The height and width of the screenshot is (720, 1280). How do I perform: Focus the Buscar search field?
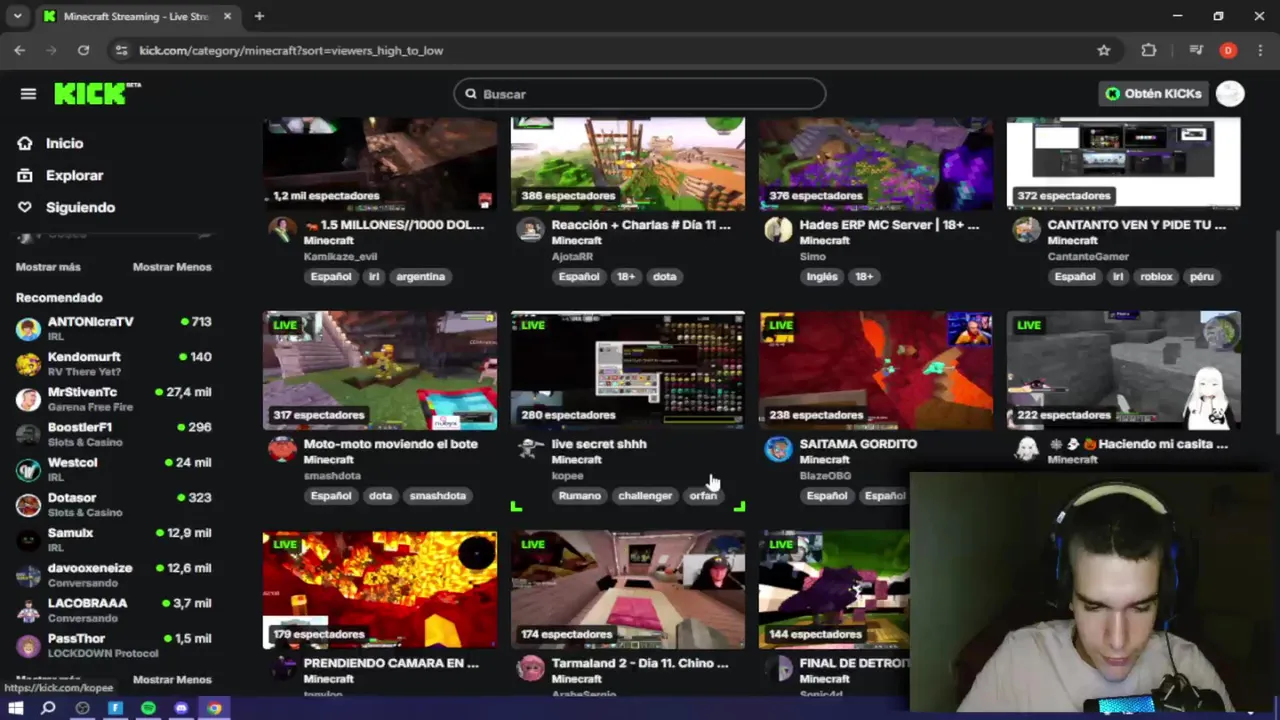640,94
